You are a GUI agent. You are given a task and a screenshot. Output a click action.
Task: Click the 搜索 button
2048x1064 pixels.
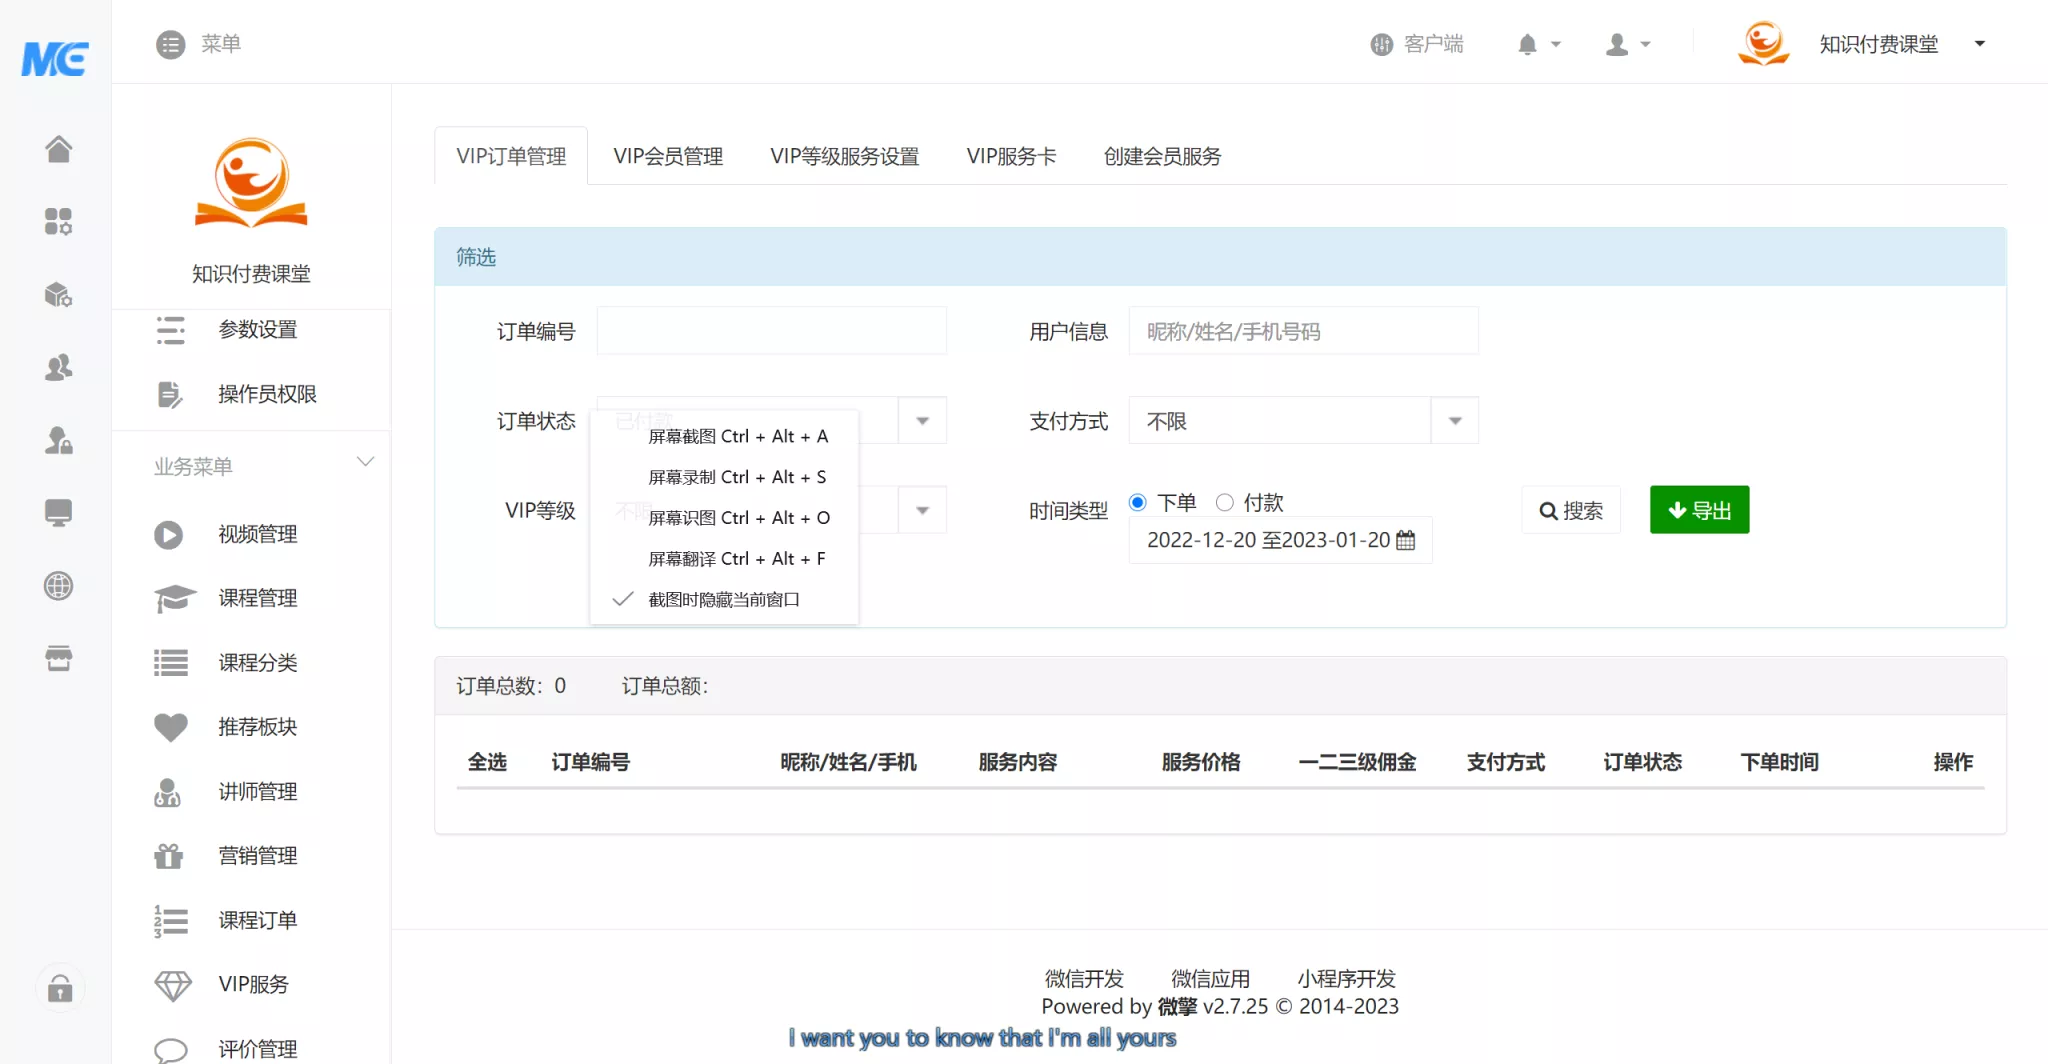tap(1571, 510)
